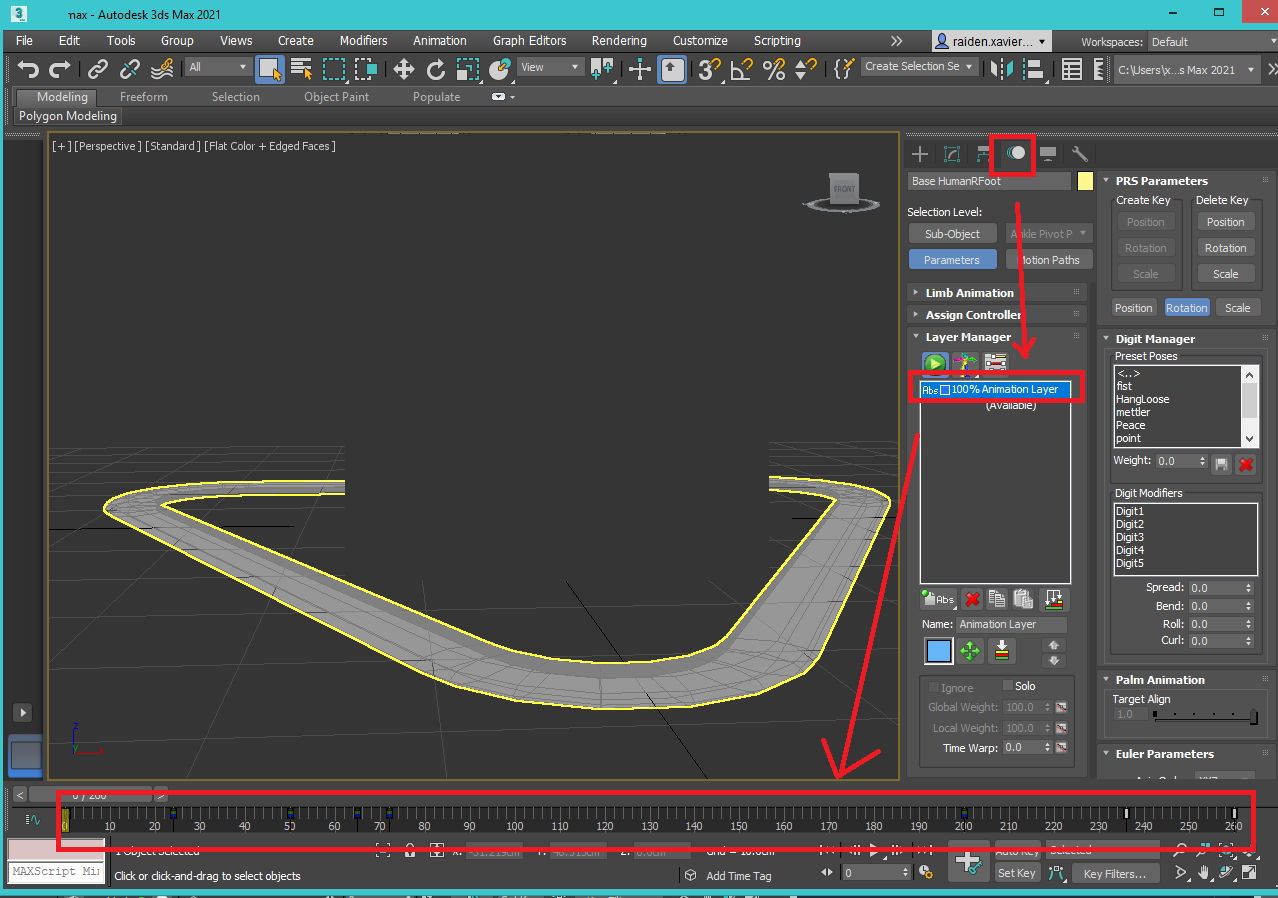Select the Rotate transform tool
Viewport: 1278px width, 898px height.
435,68
